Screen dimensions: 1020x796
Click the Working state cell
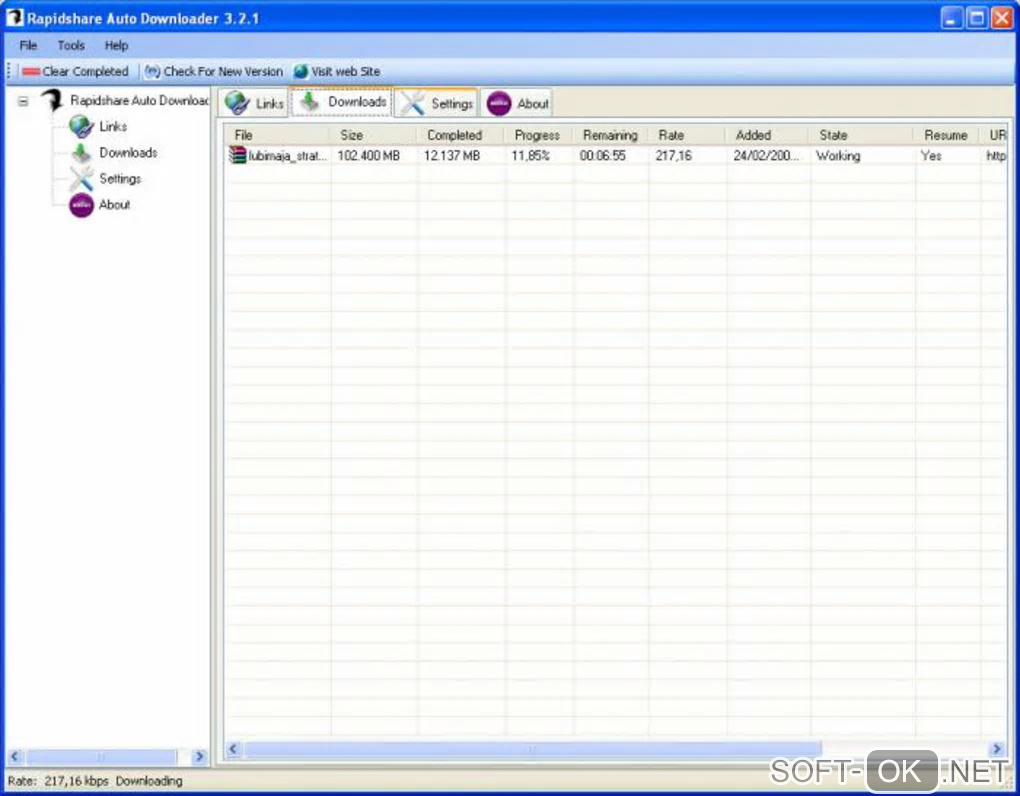click(839, 156)
